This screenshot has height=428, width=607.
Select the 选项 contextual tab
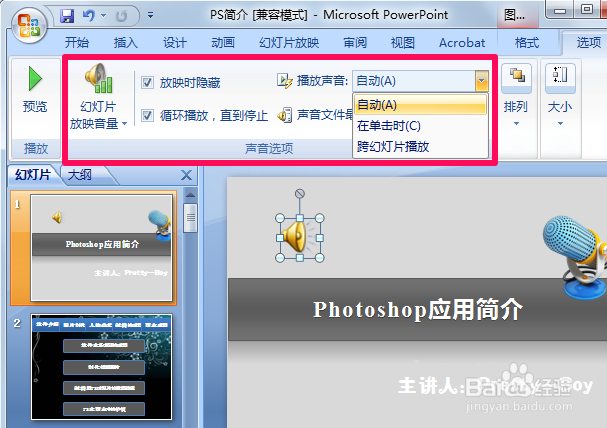(589, 43)
